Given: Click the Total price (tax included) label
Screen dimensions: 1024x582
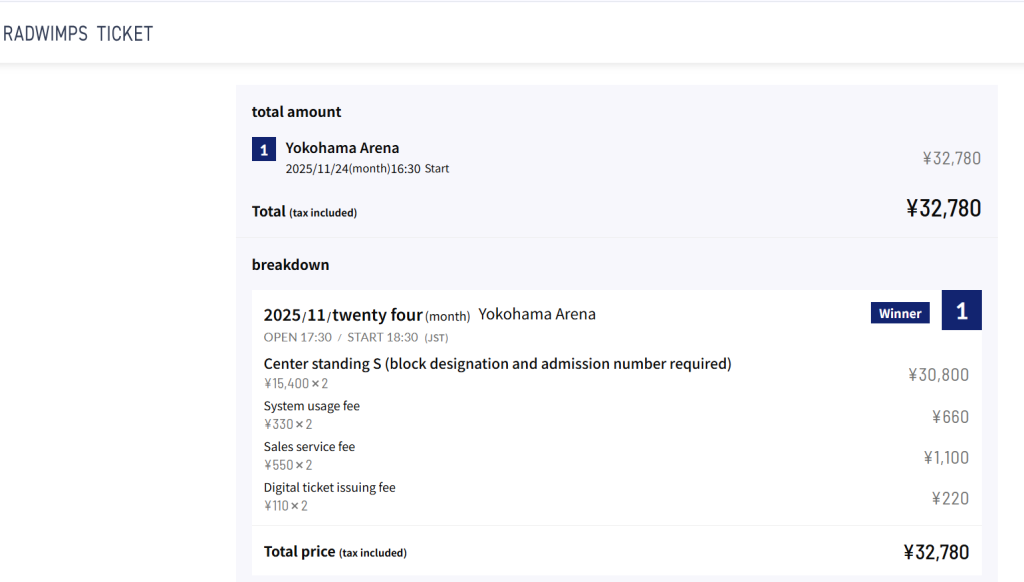Looking at the screenshot, I should (335, 552).
